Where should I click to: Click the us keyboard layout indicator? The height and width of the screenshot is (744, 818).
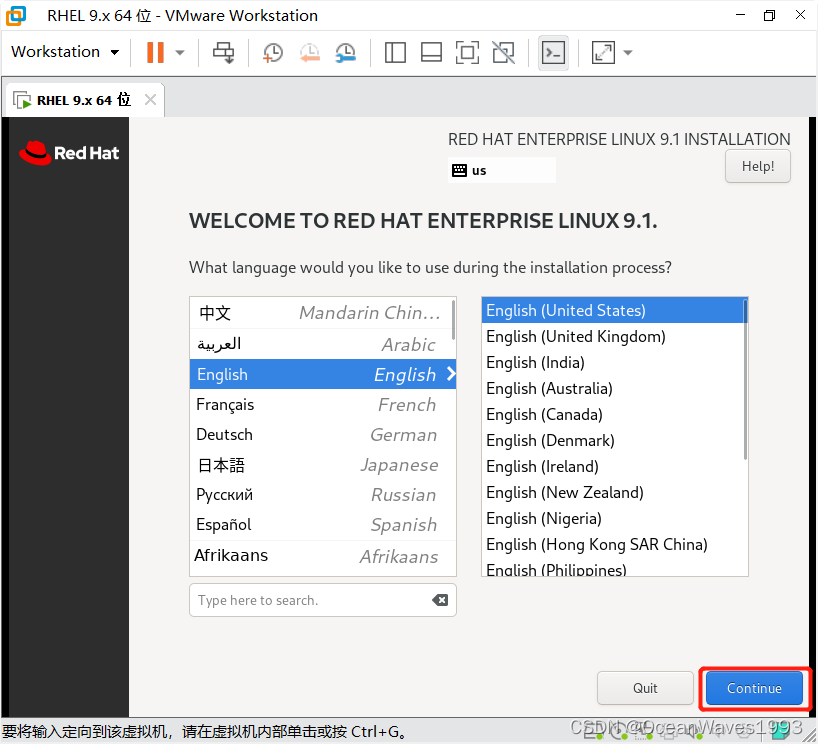click(501, 170)
